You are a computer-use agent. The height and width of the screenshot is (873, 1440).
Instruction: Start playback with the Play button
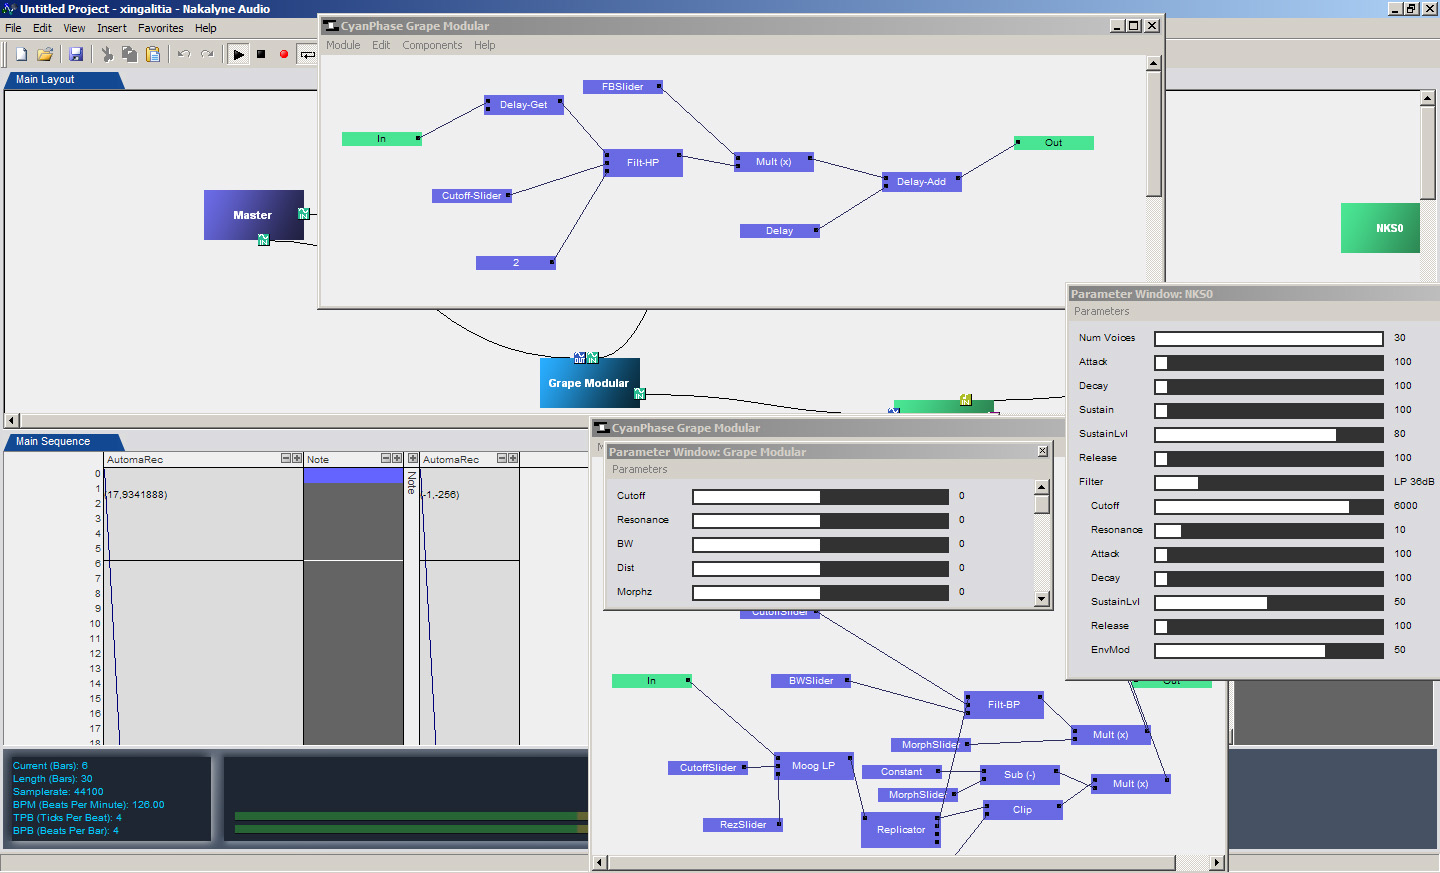coord(238,54)
